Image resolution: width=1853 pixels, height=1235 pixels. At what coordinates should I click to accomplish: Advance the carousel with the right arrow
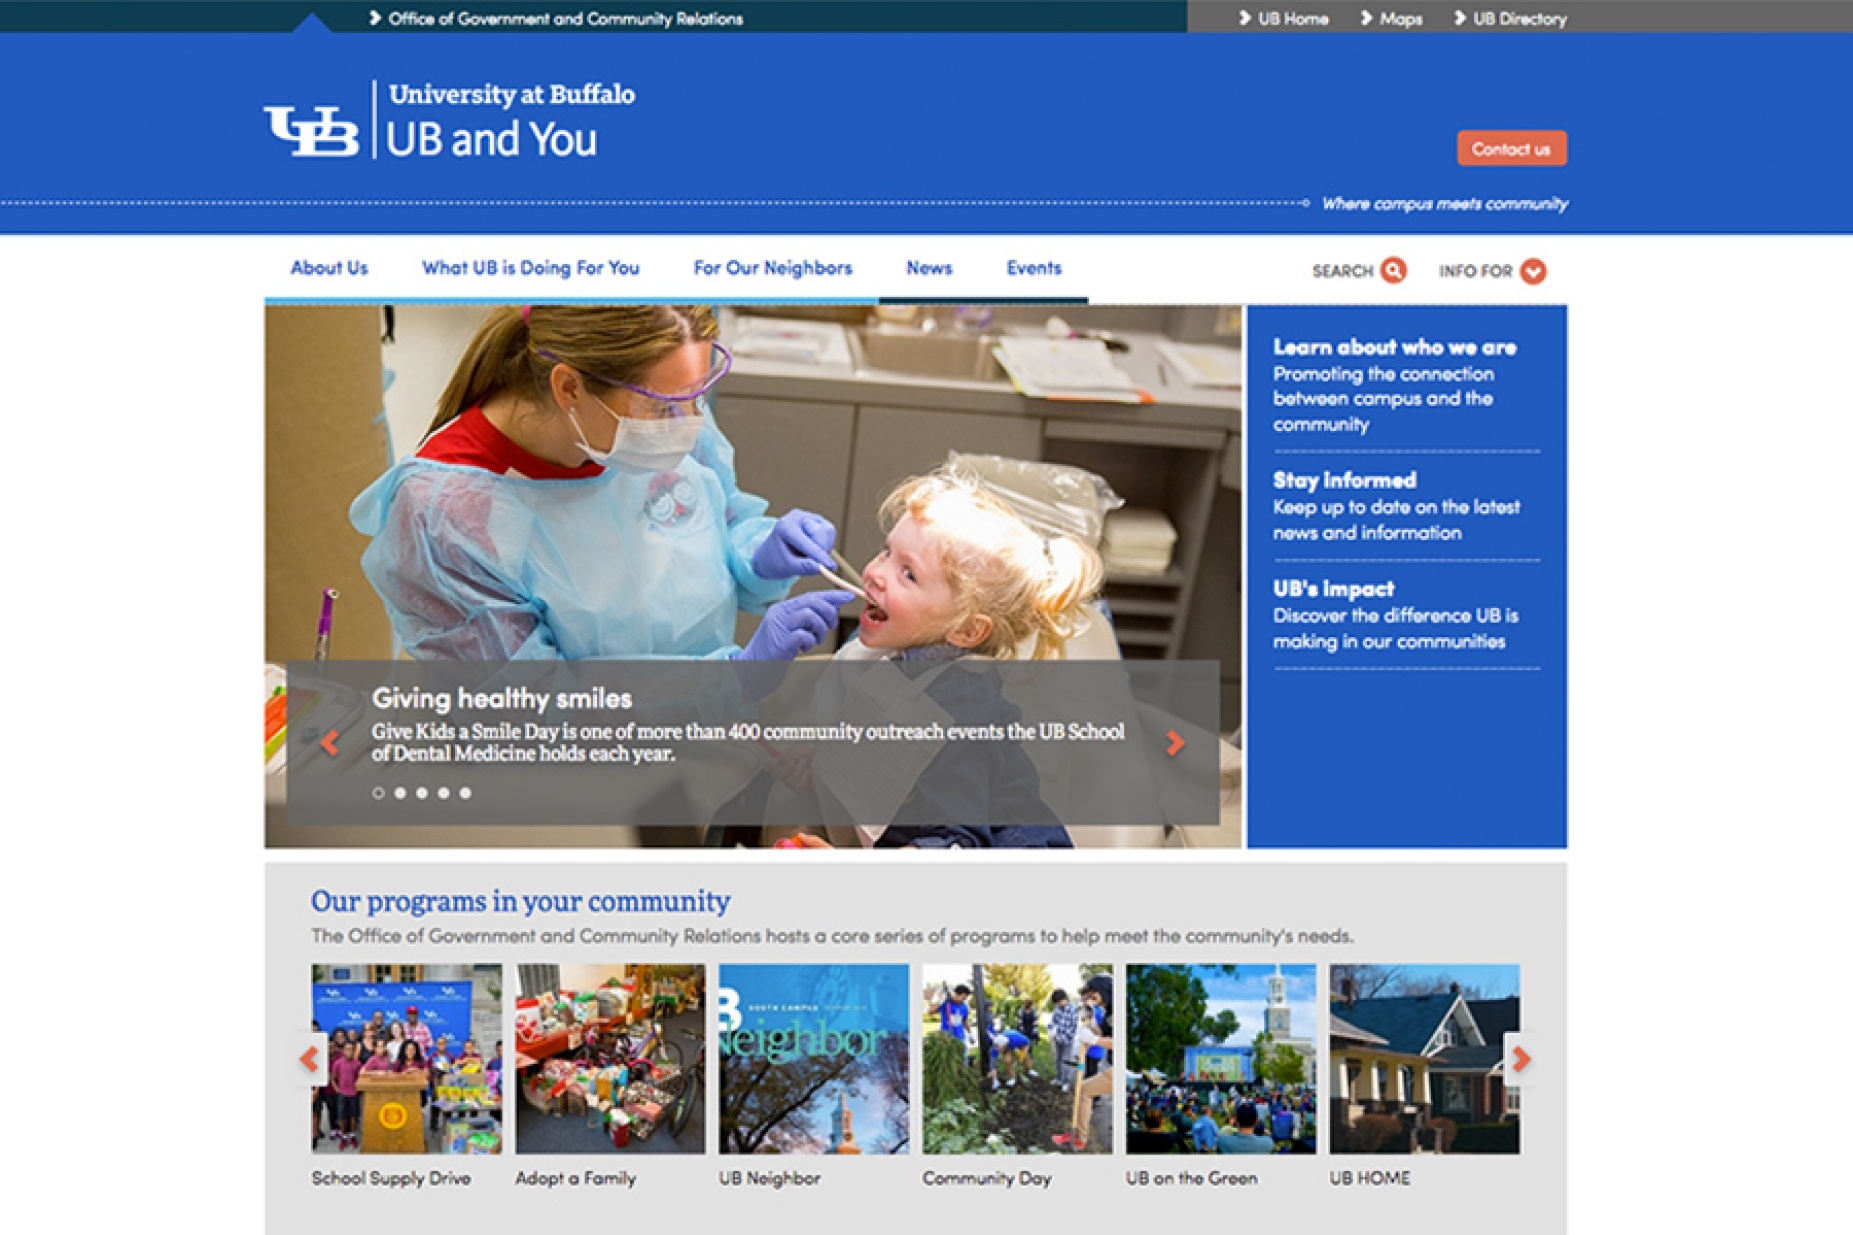pyautogui.click(x=1174, y=743)
